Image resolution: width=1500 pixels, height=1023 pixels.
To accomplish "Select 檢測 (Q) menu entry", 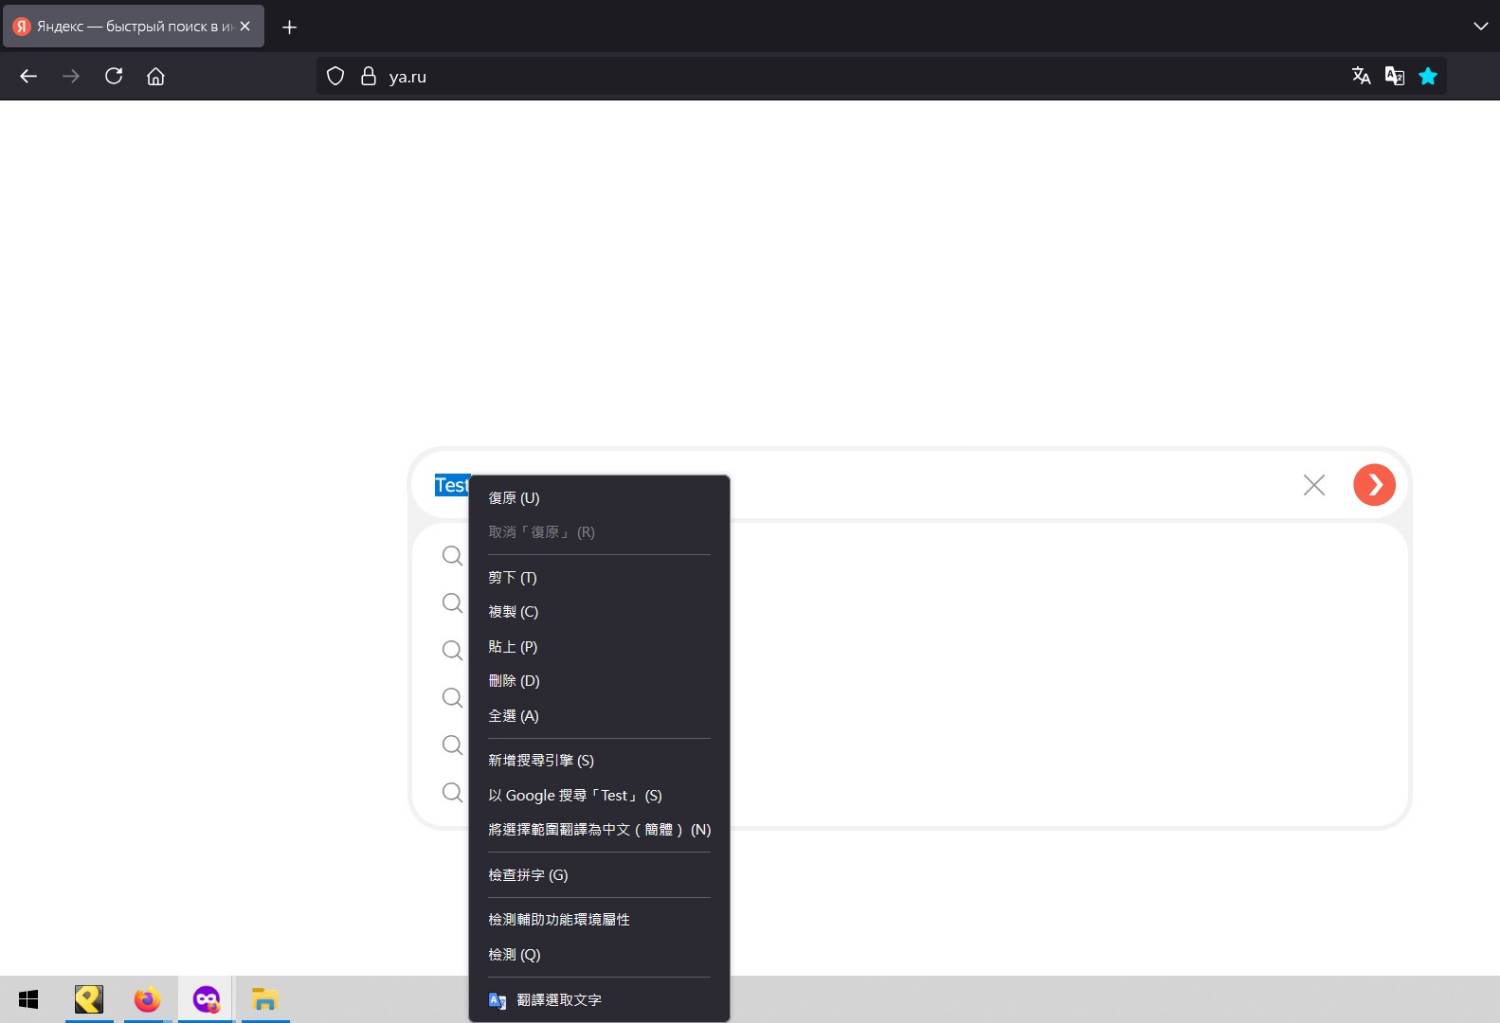I will tap(599, 955).
